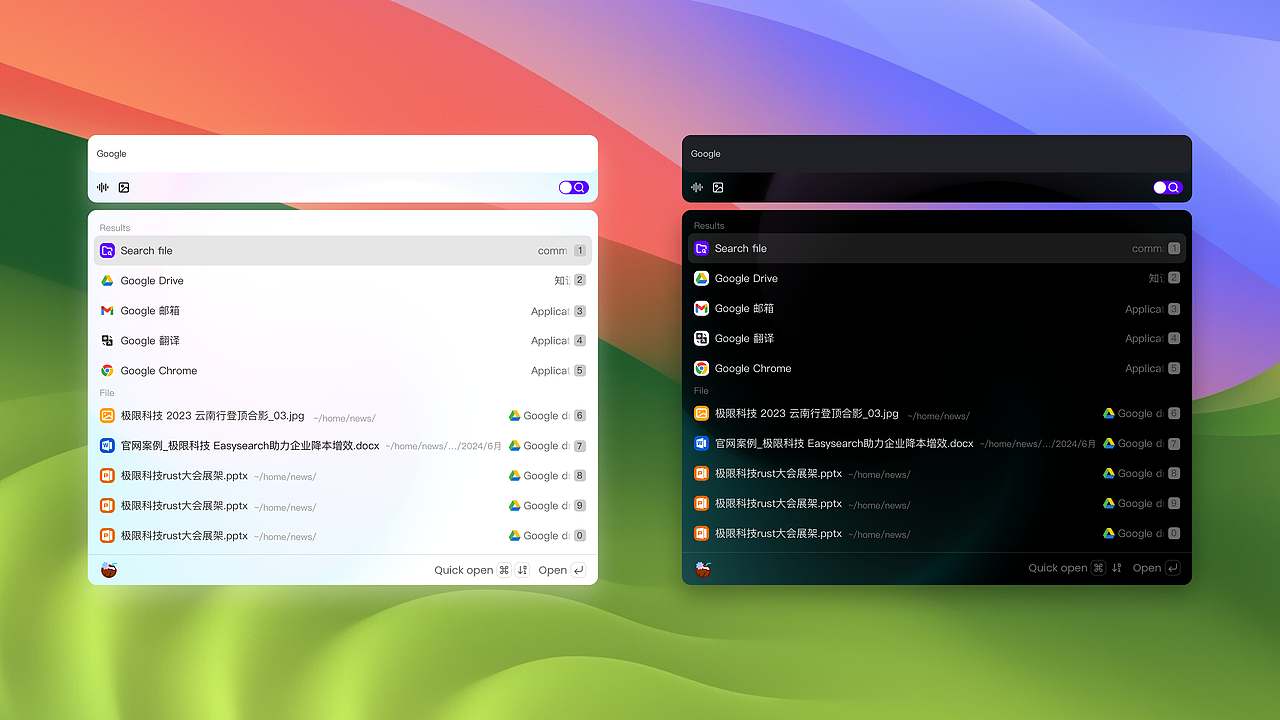The height and width of the screenshot is (720, 1280).
Task: Open the 云南行登顶合影_03.jpg image icon, dark window
Action: 701,414
